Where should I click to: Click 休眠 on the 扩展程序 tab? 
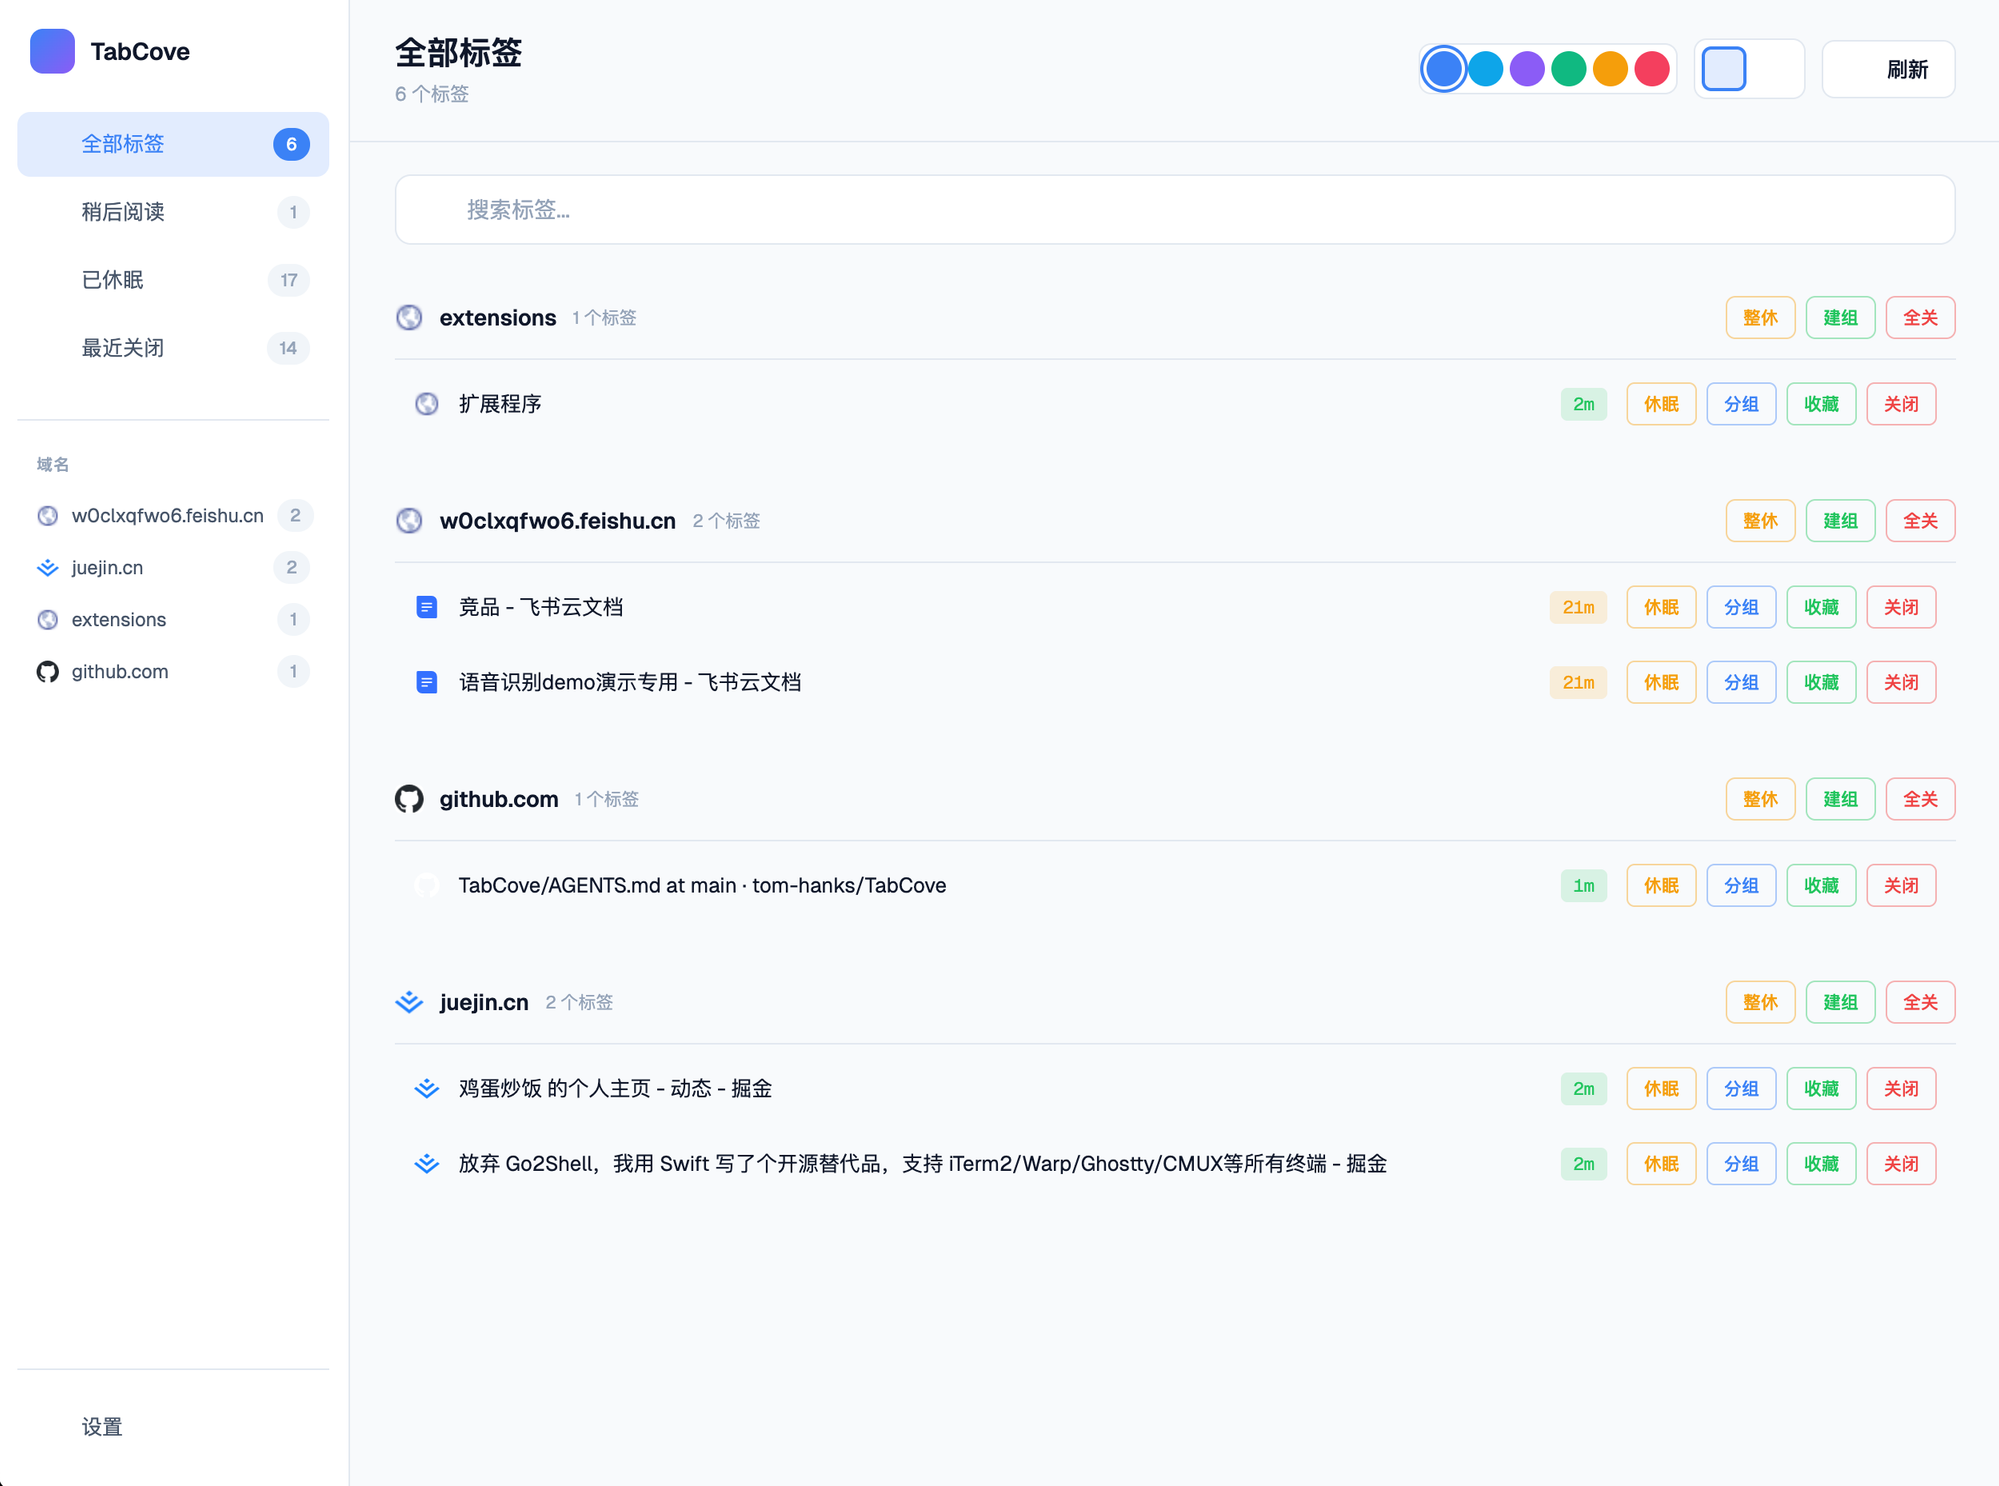1661,404
